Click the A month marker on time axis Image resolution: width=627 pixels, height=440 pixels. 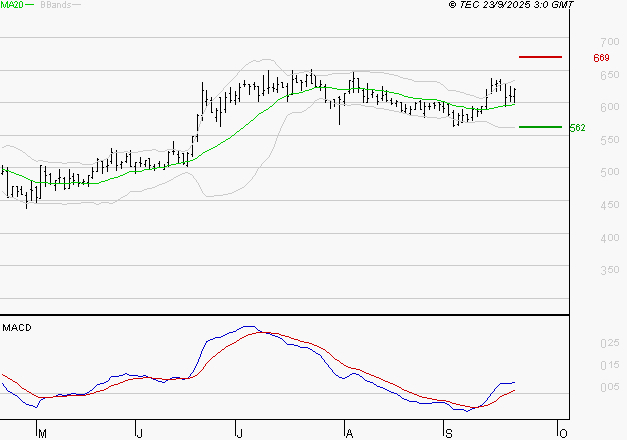click(349, 433)
